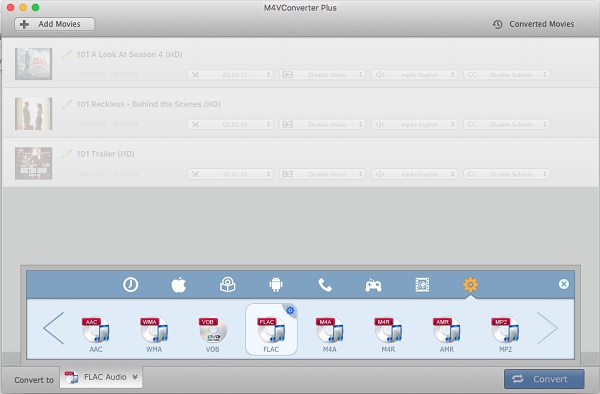Expand the FLAC Audio format dropdown
This screenshot has height=394, width=600.
(x=101, y=377)
